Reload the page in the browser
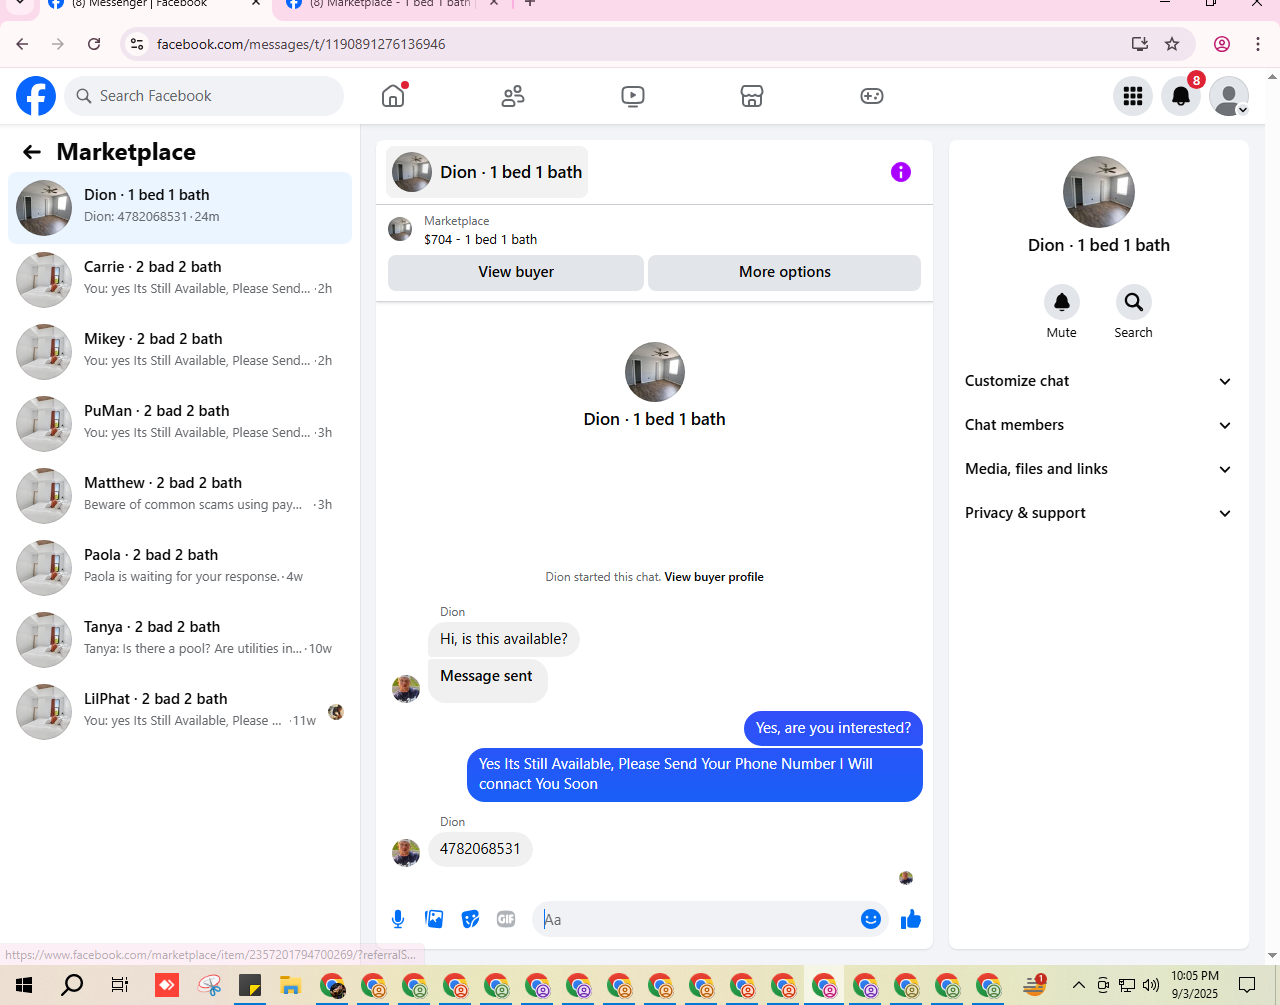The image size is (1280, 1005). [94, 44]
